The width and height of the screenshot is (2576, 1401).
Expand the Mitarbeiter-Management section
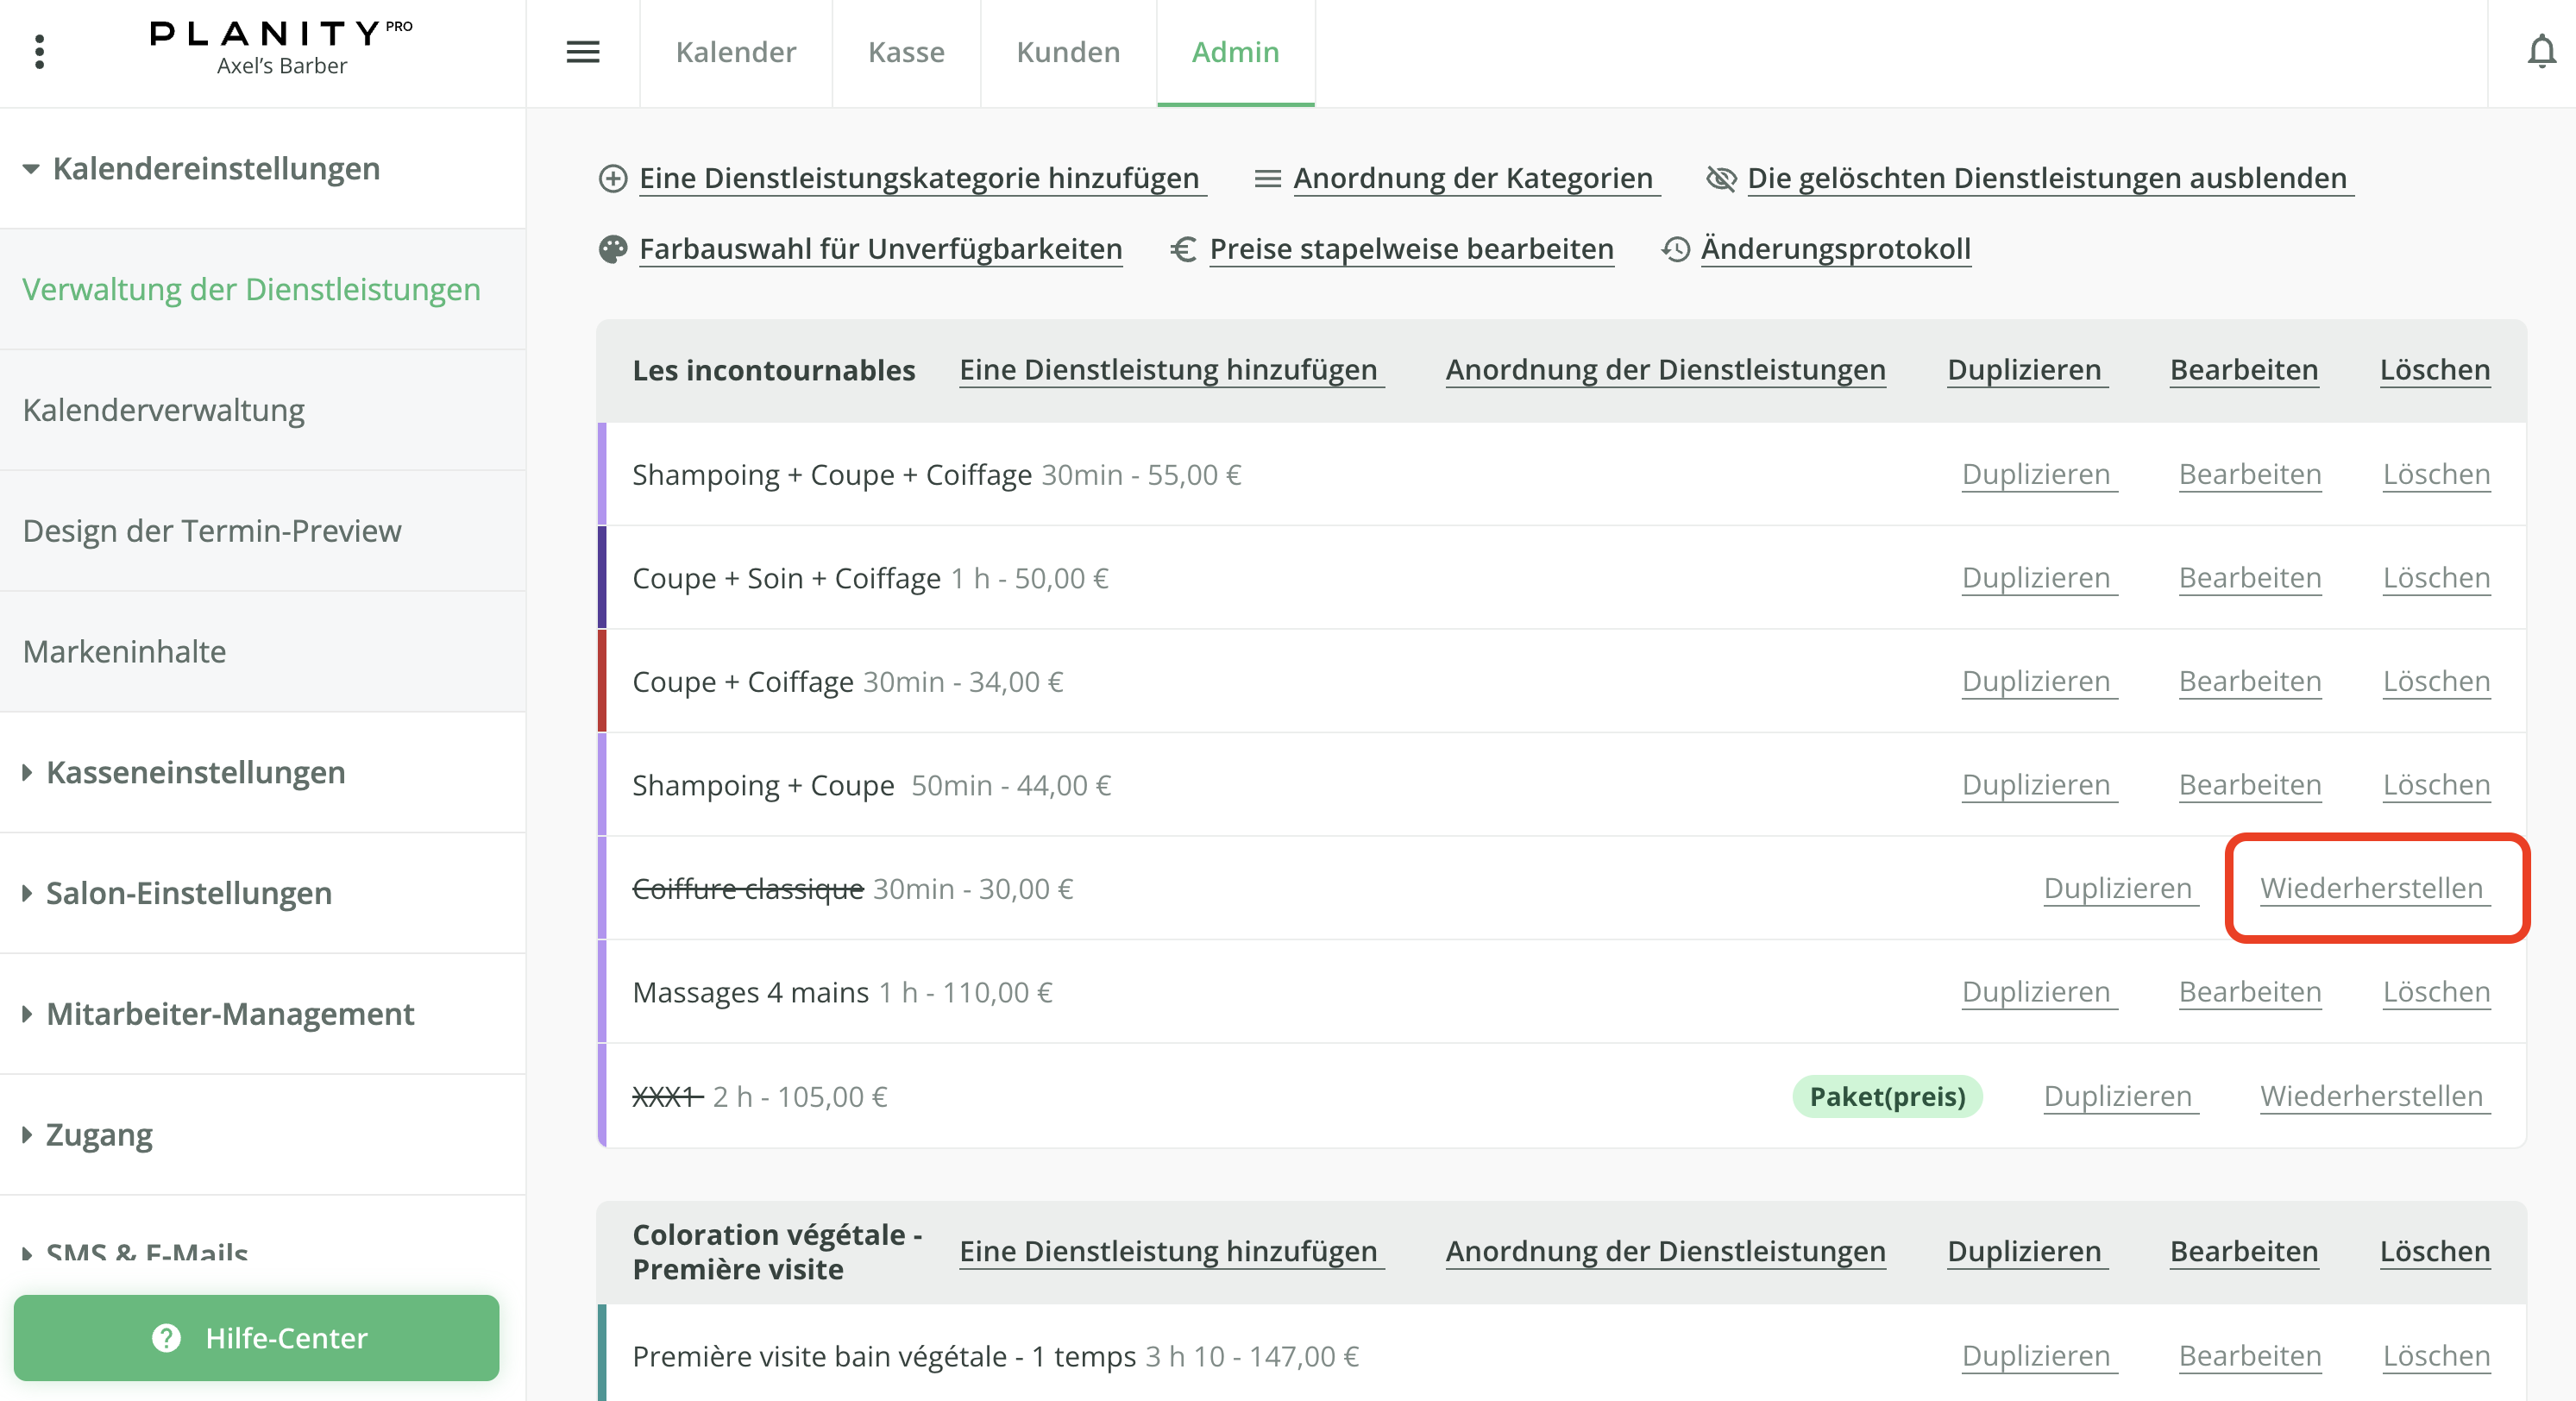[27, 1014]
